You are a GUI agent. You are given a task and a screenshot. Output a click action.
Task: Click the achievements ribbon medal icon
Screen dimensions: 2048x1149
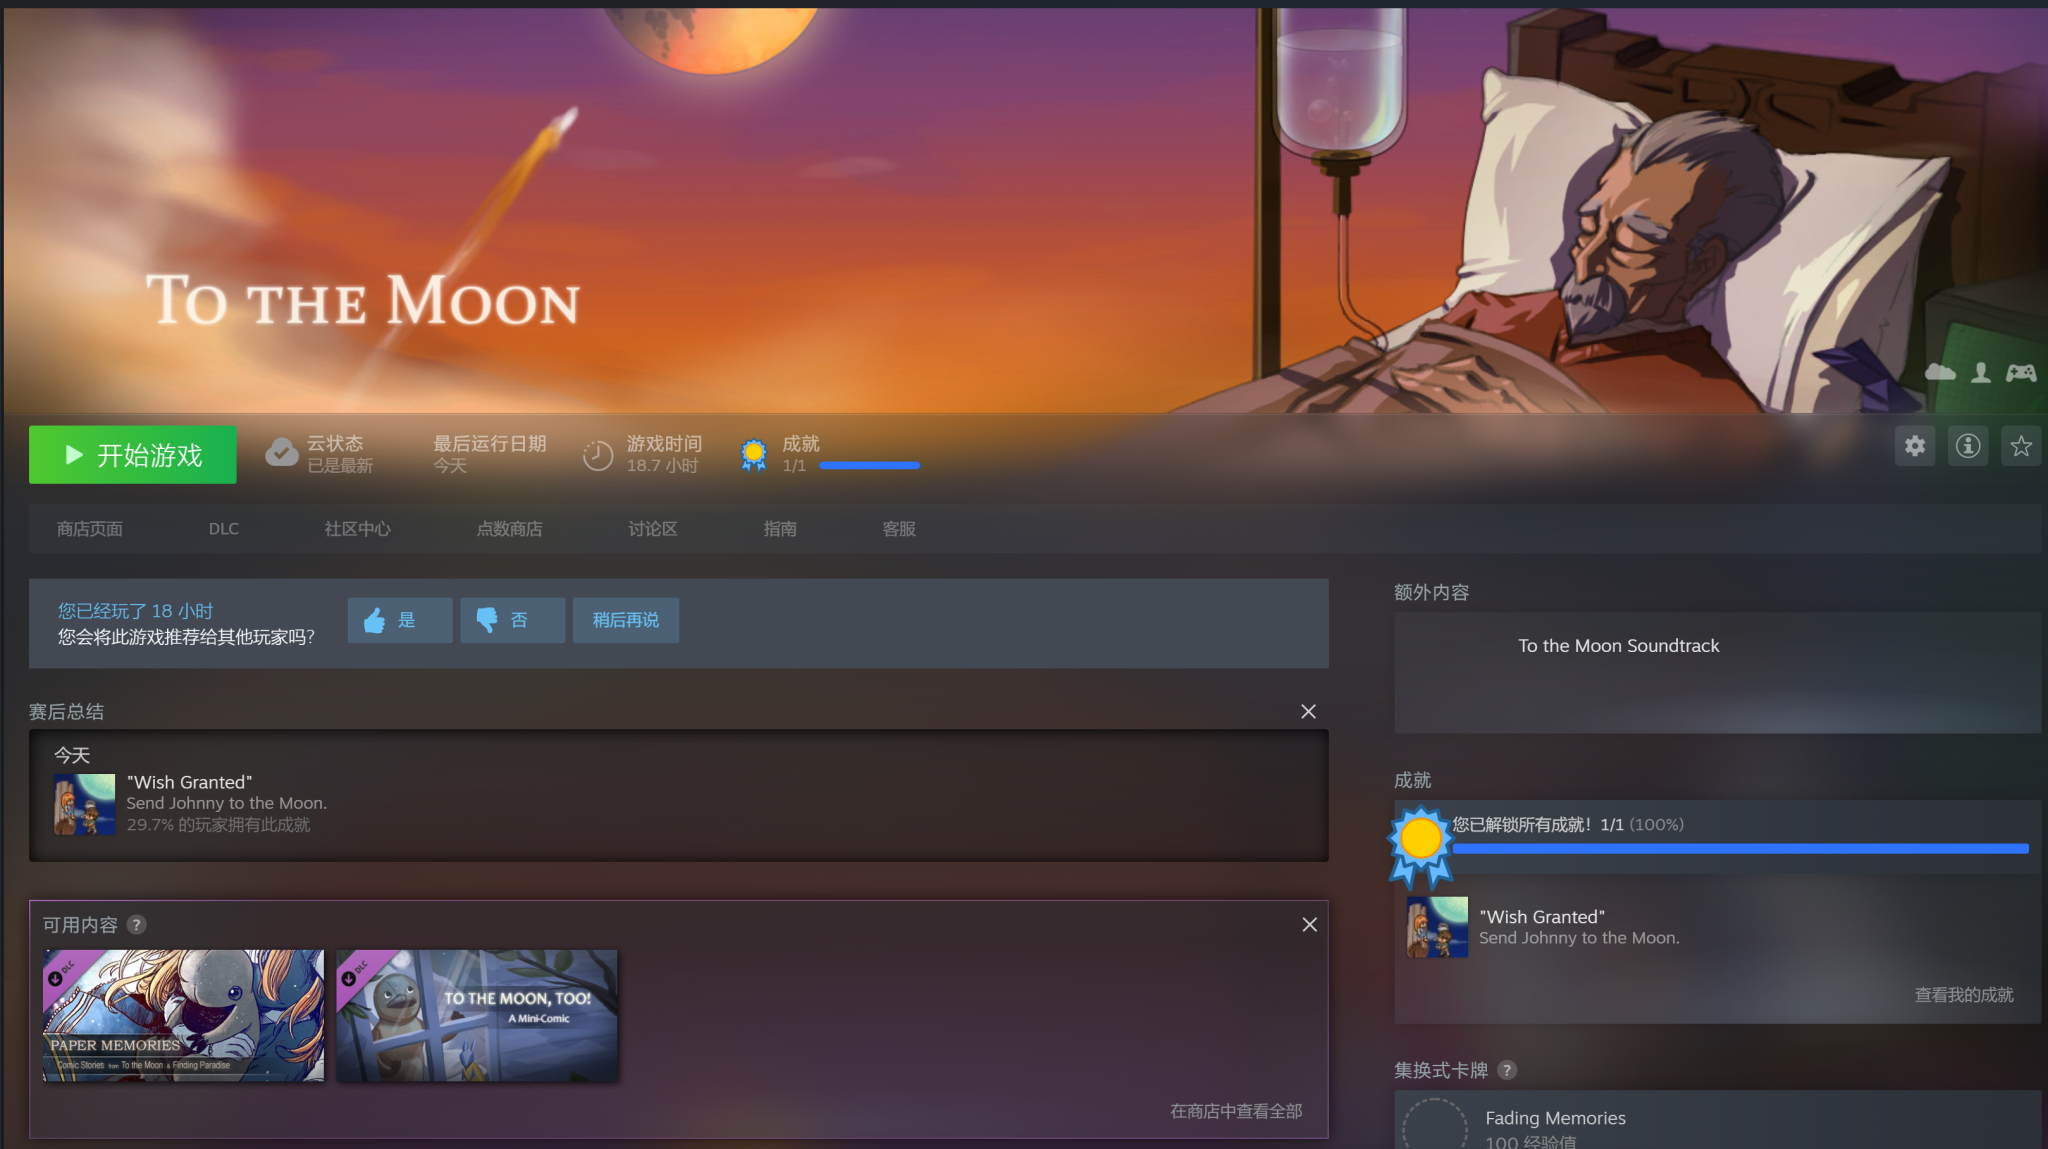point(754,455)
